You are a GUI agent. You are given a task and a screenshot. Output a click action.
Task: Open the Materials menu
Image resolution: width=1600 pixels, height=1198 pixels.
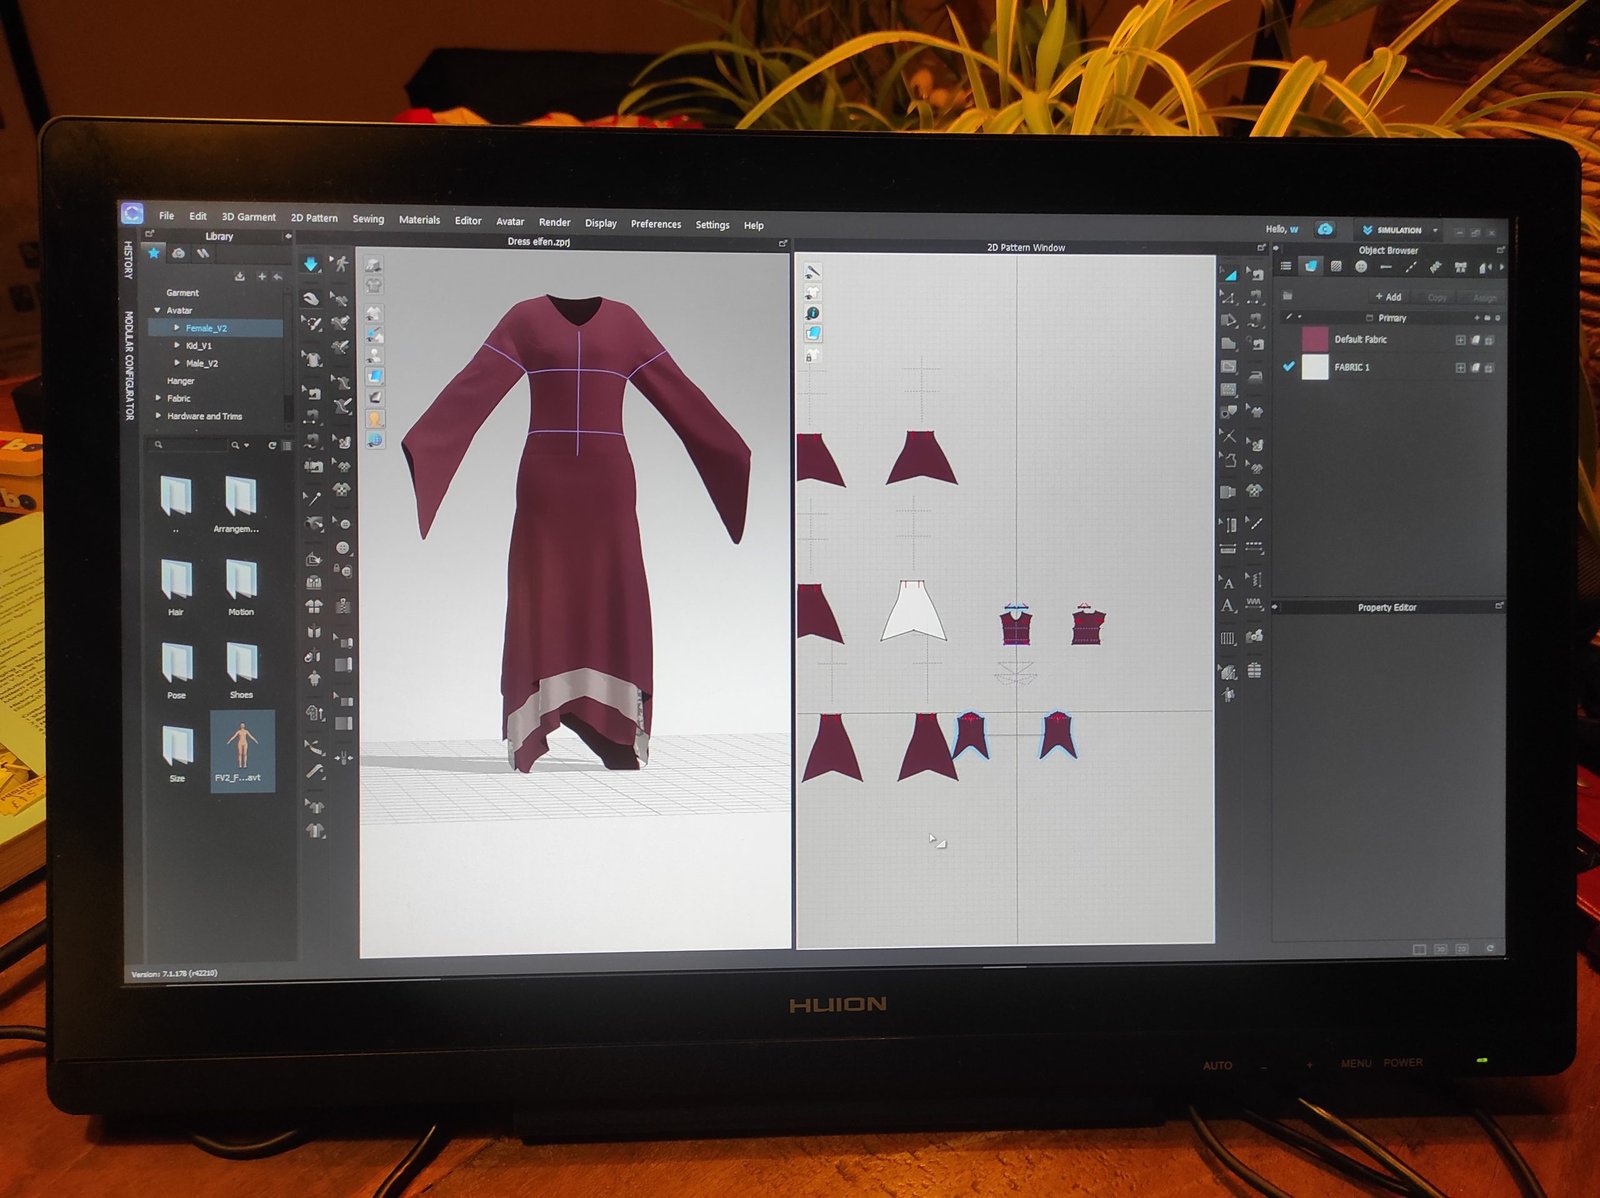[419, 220]
